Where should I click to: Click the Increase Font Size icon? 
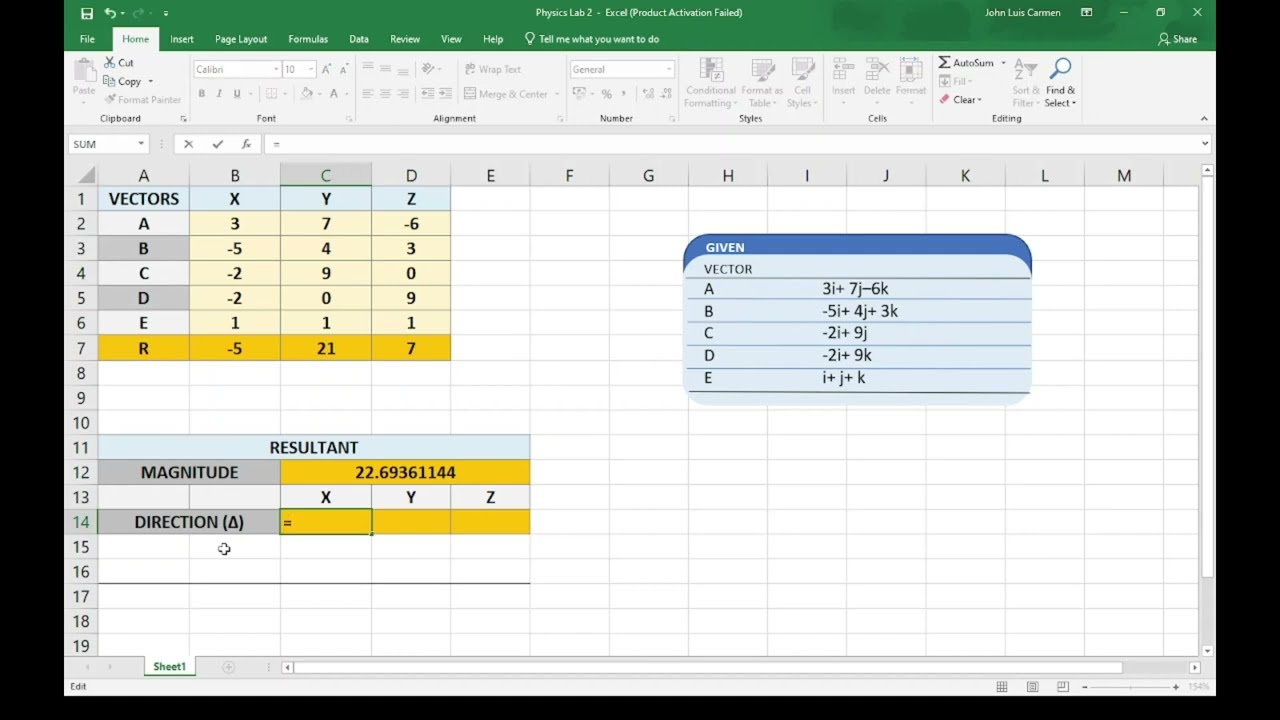click(x=327, y=69)
